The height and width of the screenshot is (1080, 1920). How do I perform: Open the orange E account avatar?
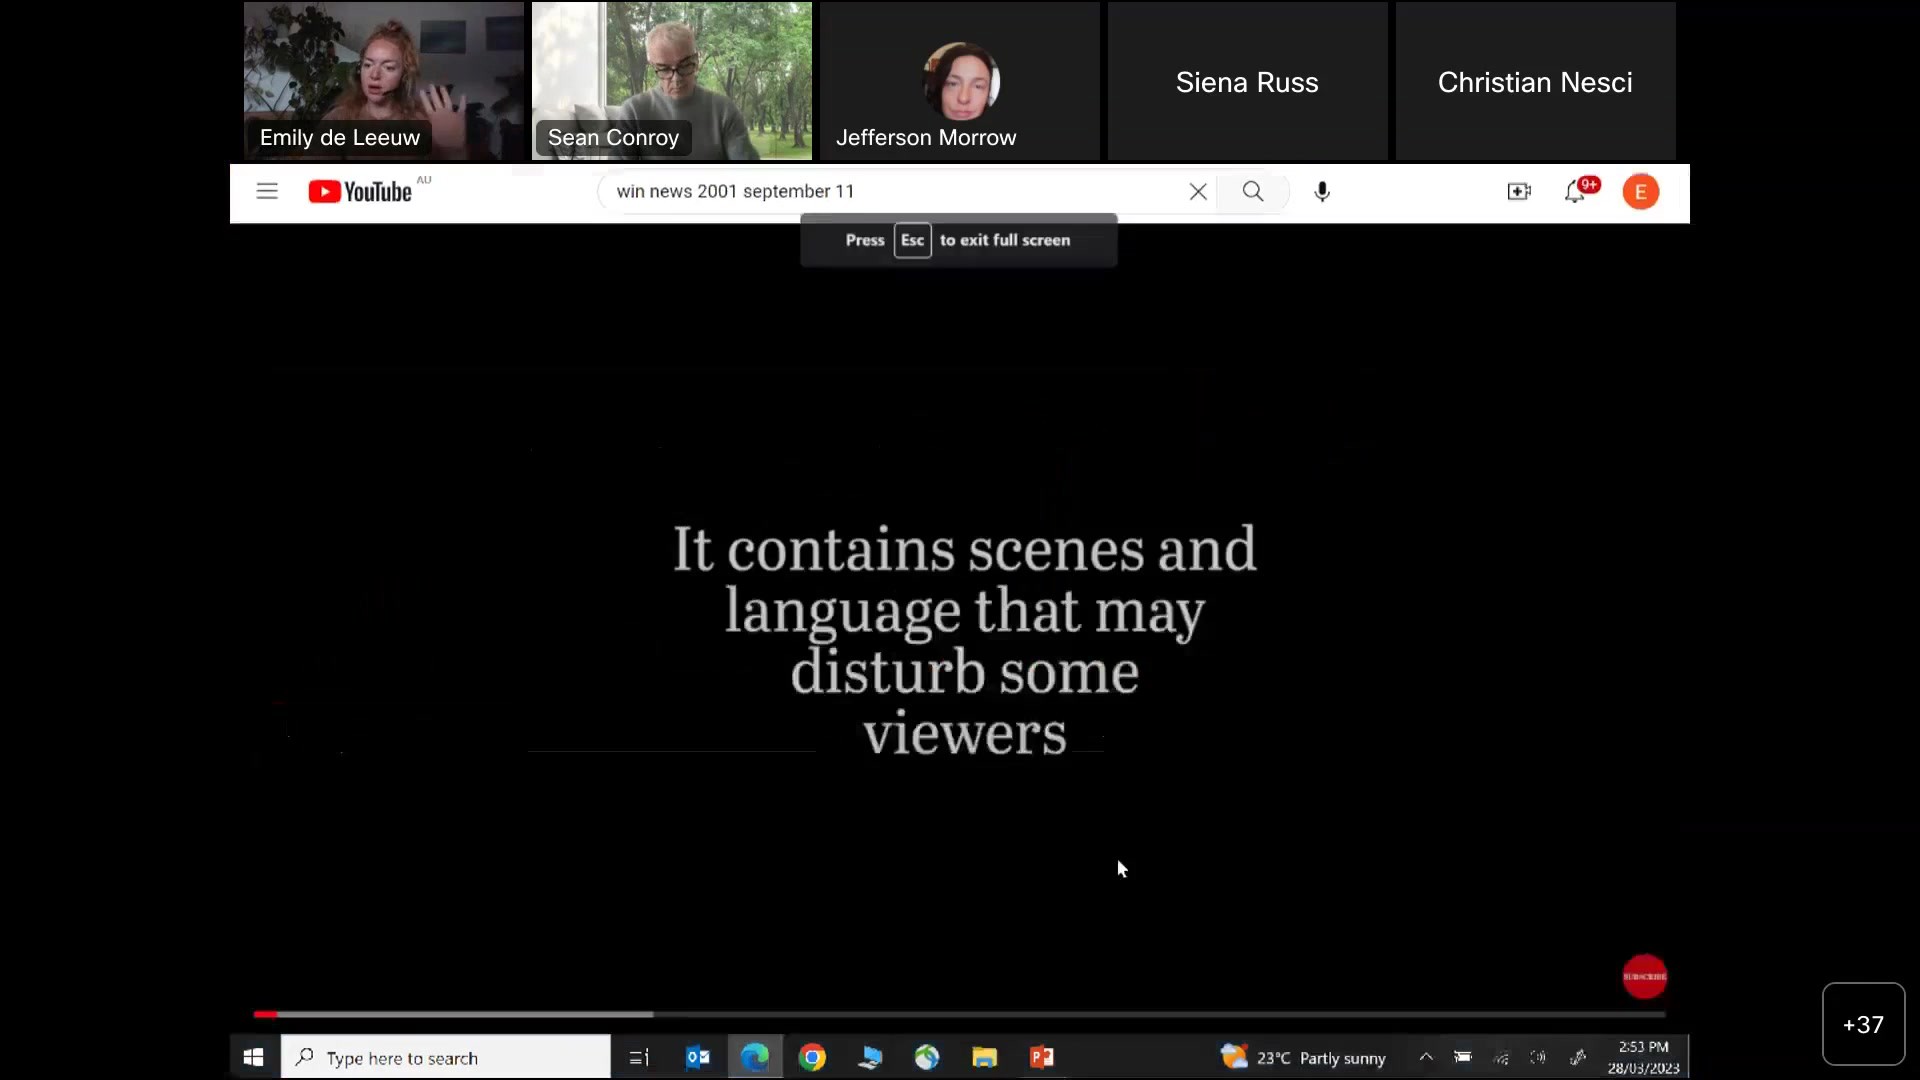(1640, 191)
